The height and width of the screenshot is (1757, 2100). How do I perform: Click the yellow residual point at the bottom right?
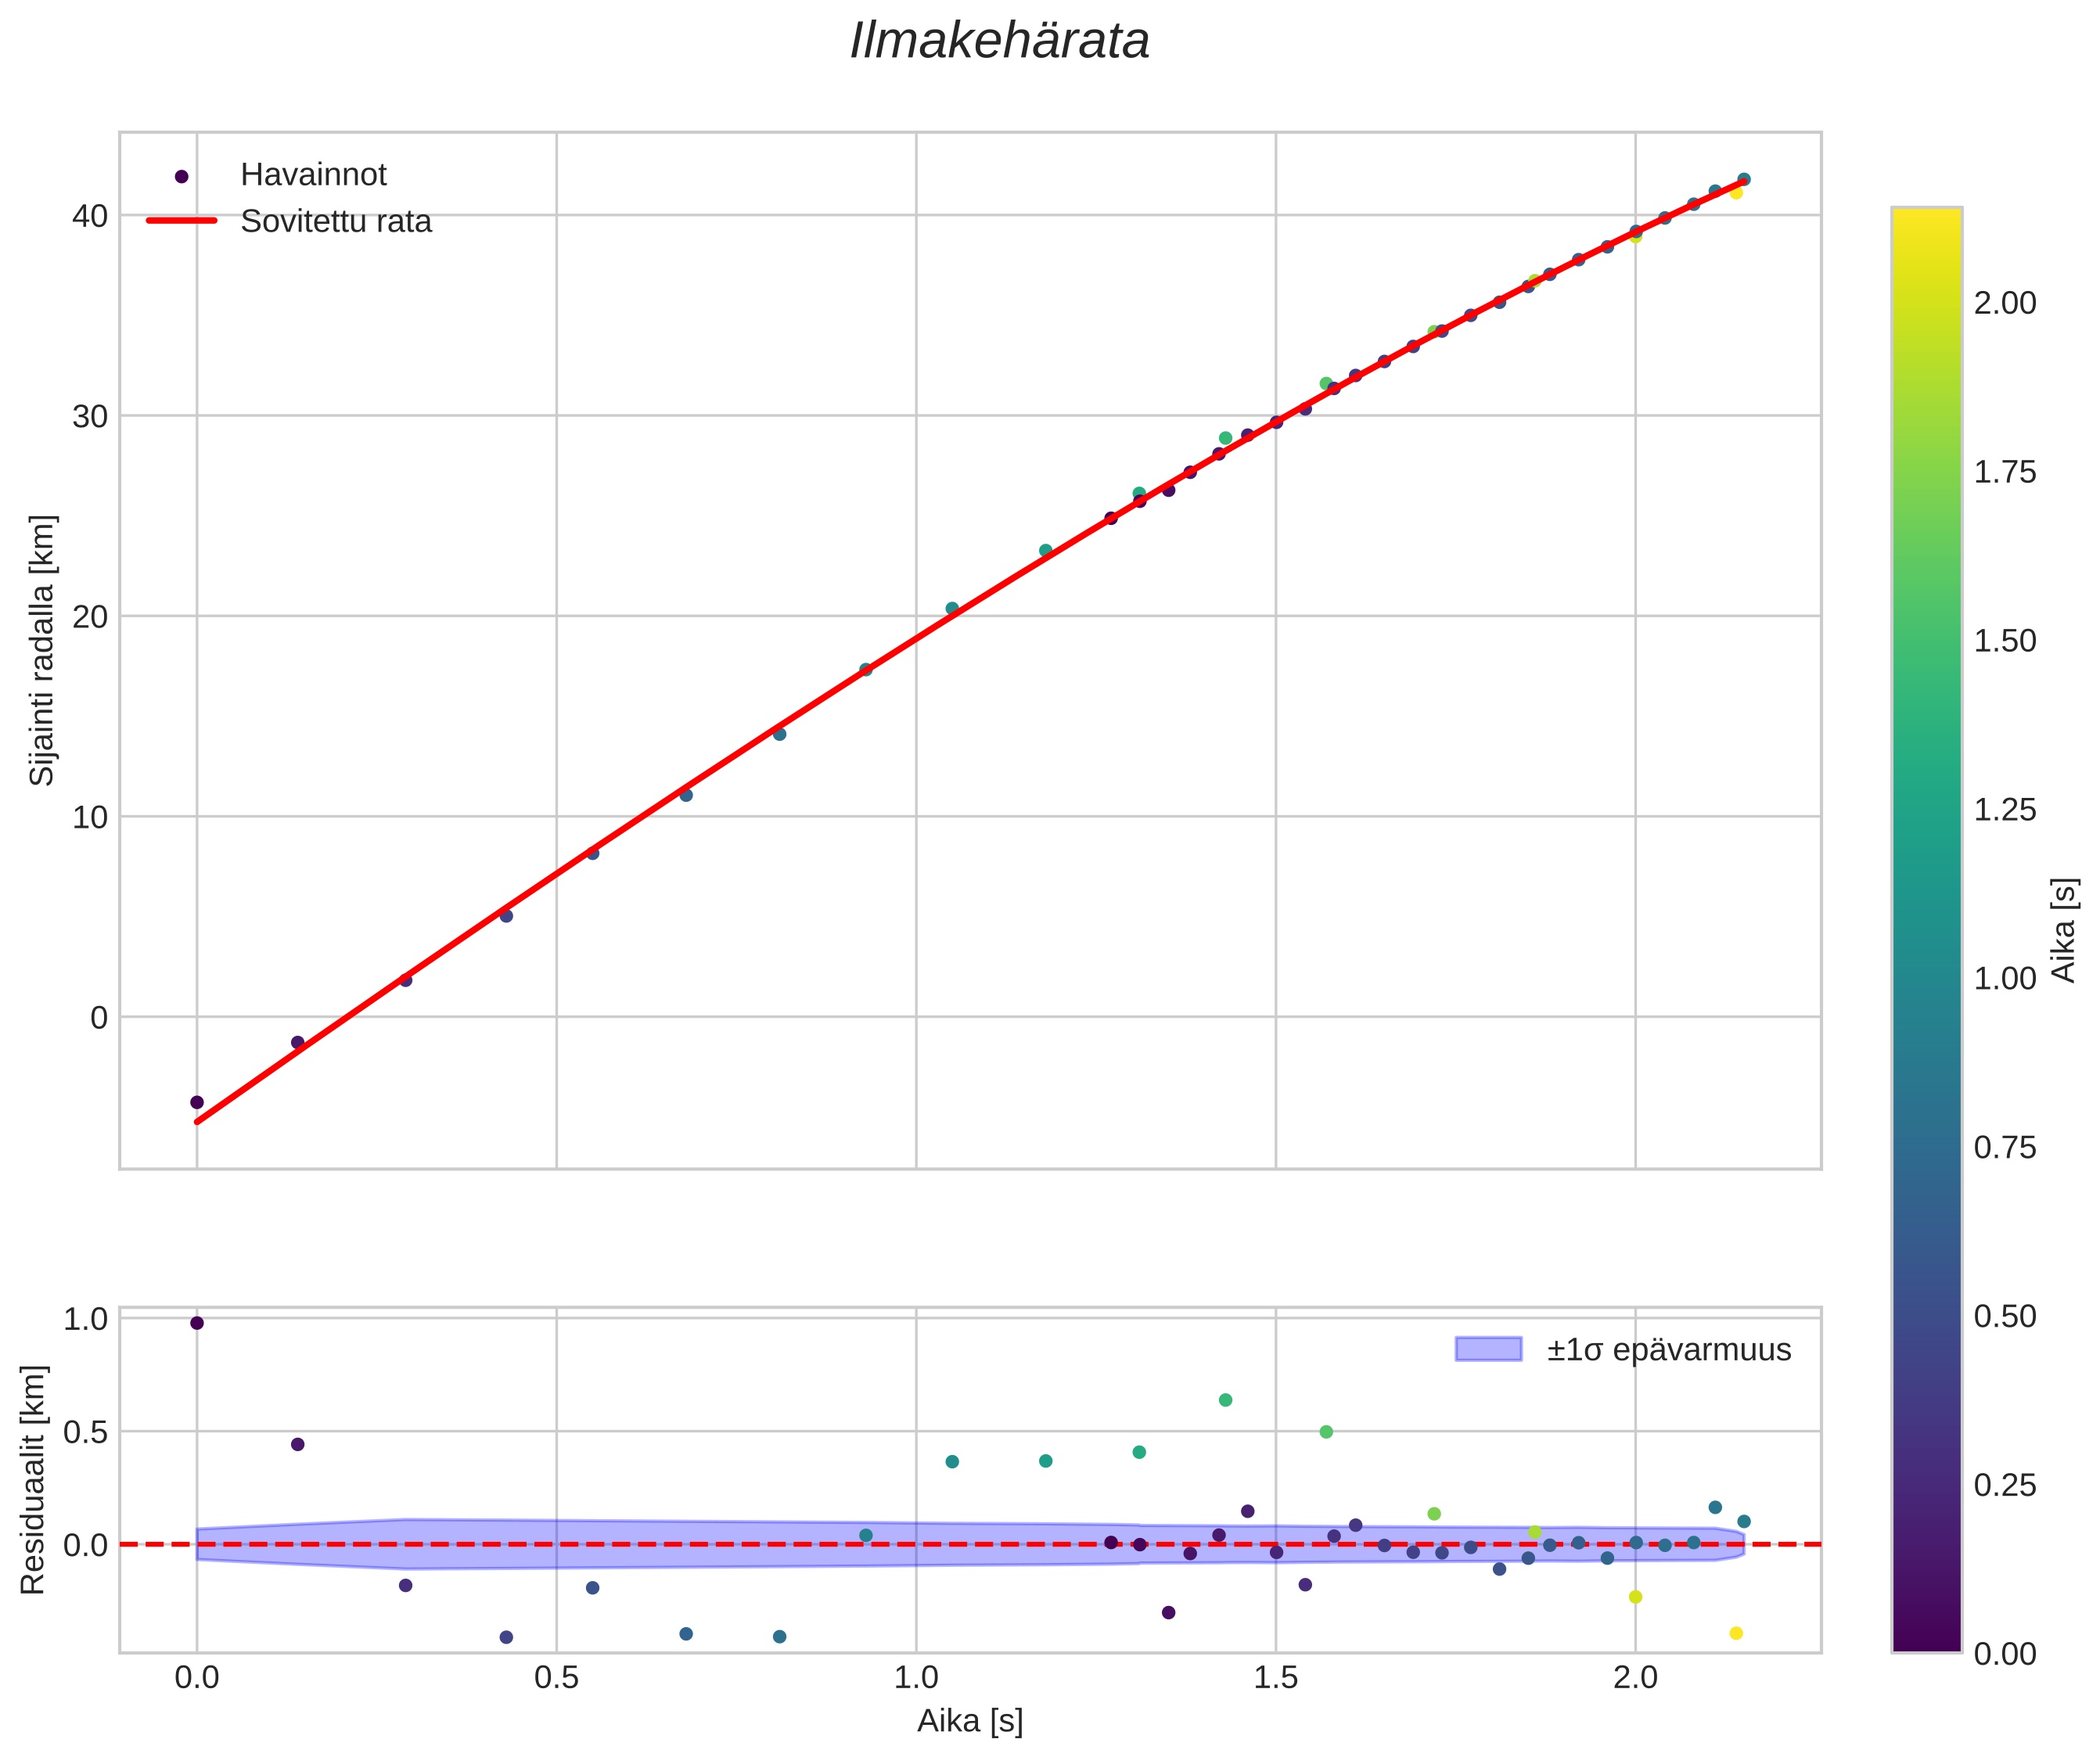click(1736, 1633)
